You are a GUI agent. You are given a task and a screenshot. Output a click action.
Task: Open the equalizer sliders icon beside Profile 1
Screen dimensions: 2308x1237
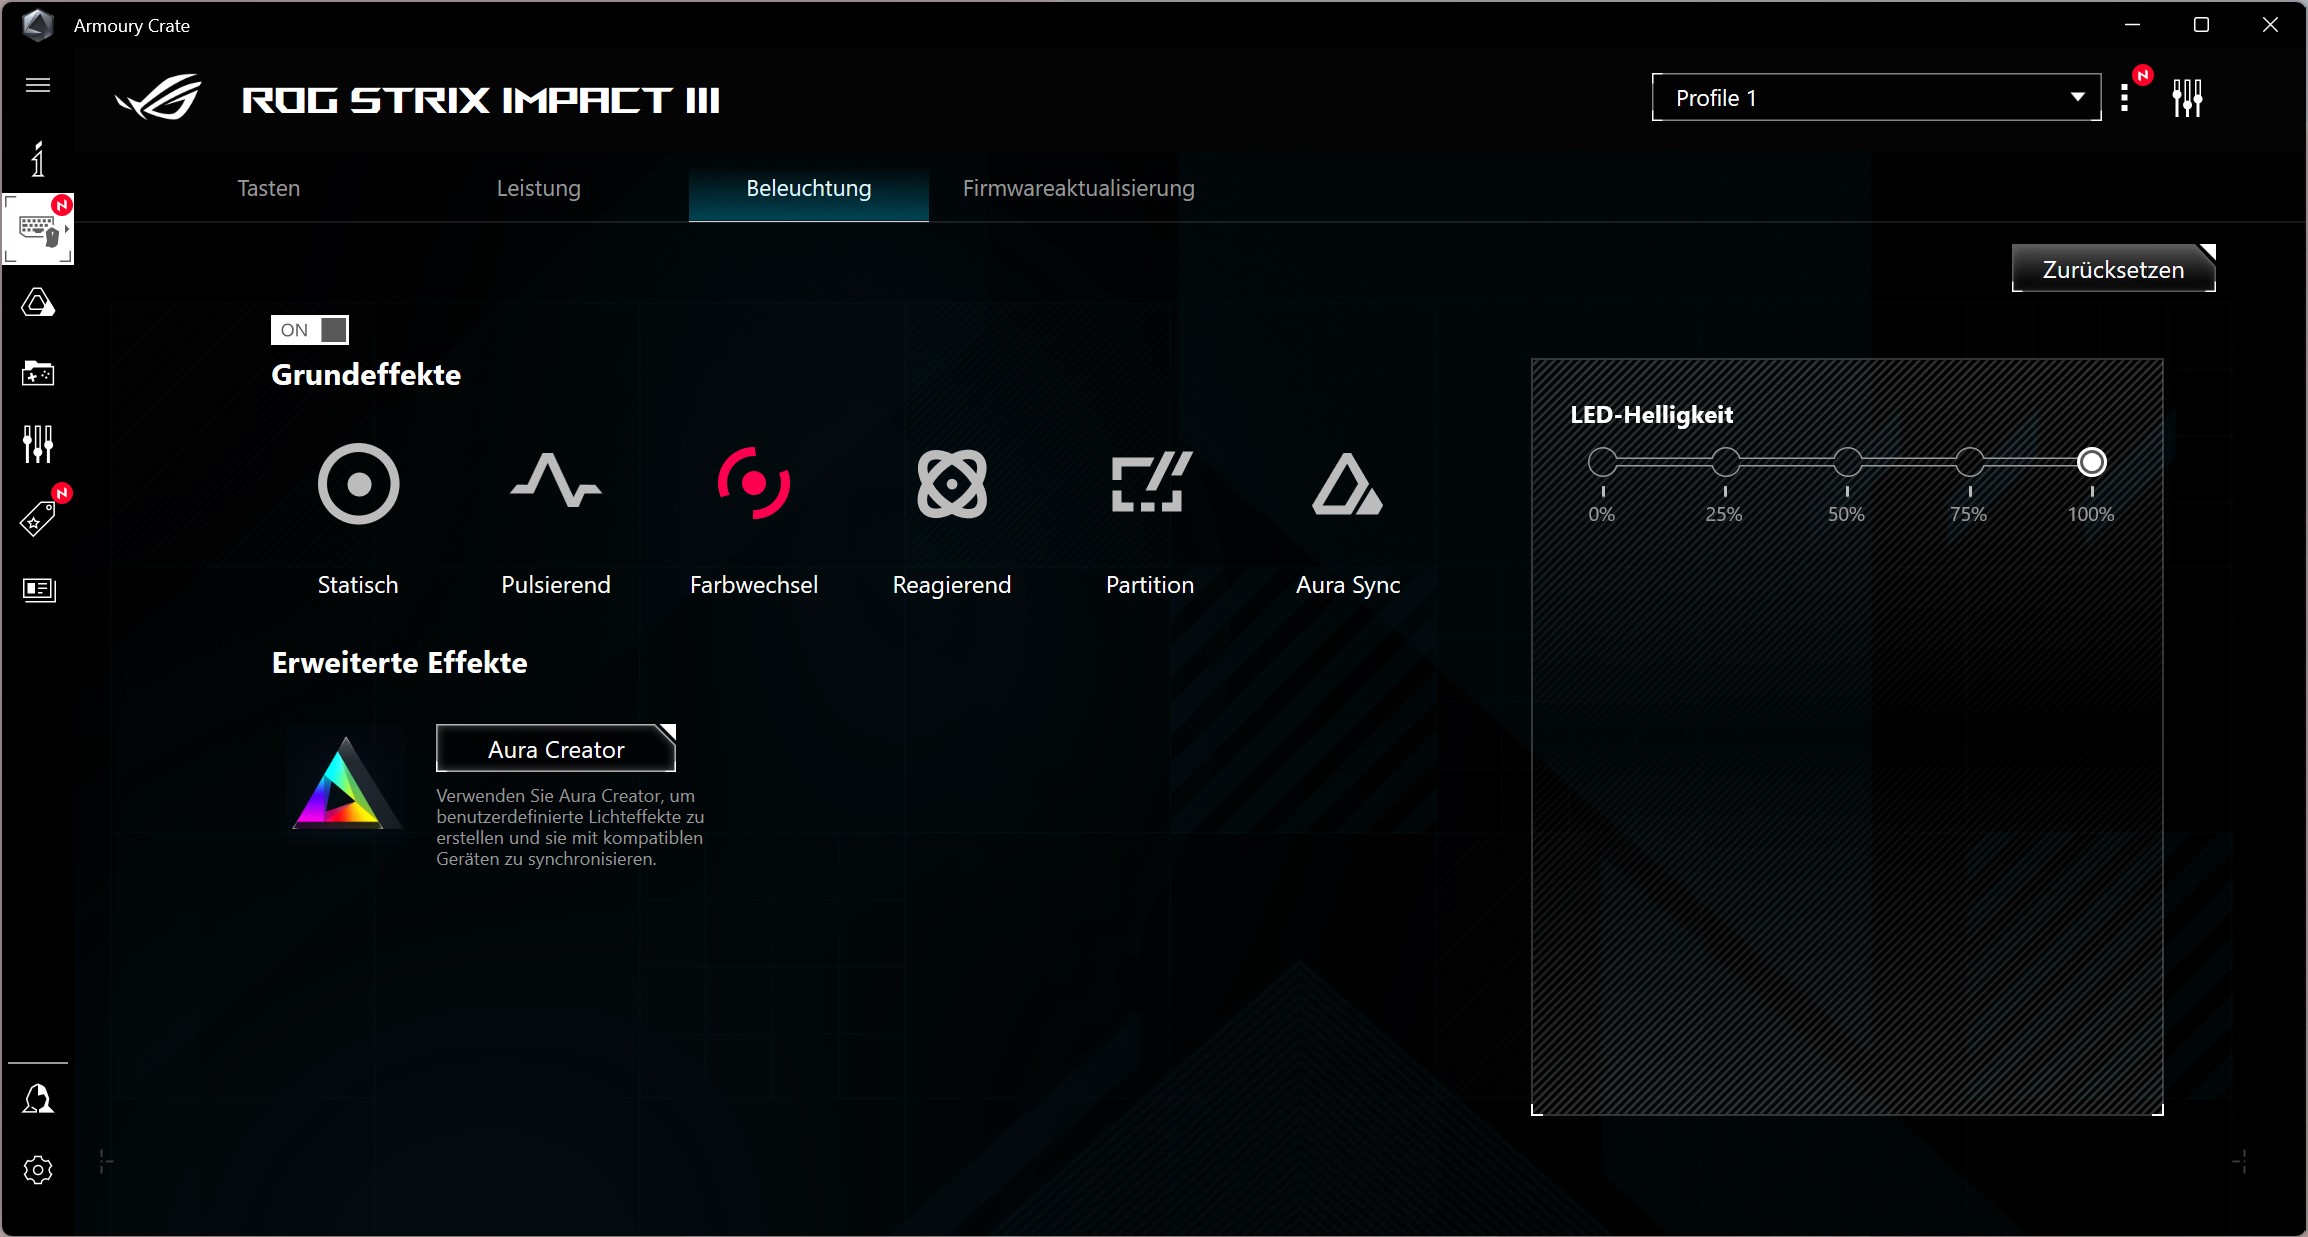coord(2188,97)
